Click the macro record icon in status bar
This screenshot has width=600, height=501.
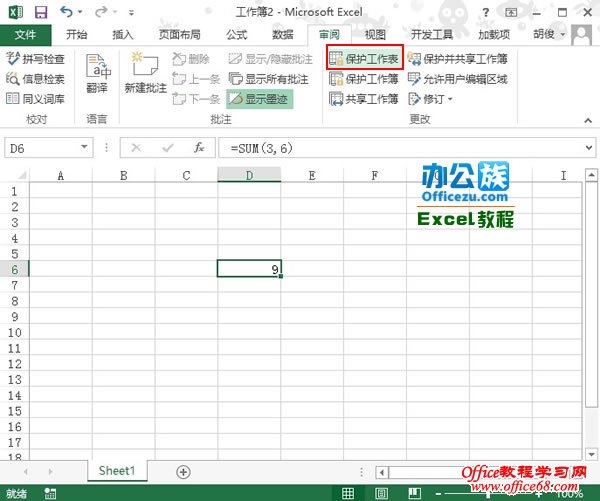point(50,493)
